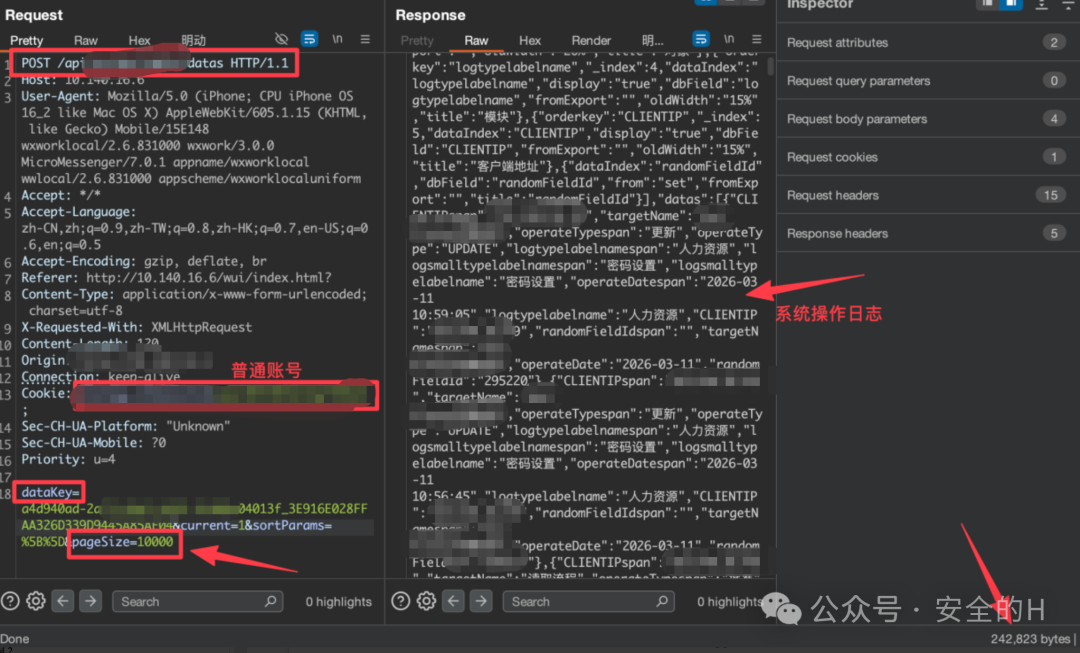Toggle the \n newline display in Response panel

[729, 39]
